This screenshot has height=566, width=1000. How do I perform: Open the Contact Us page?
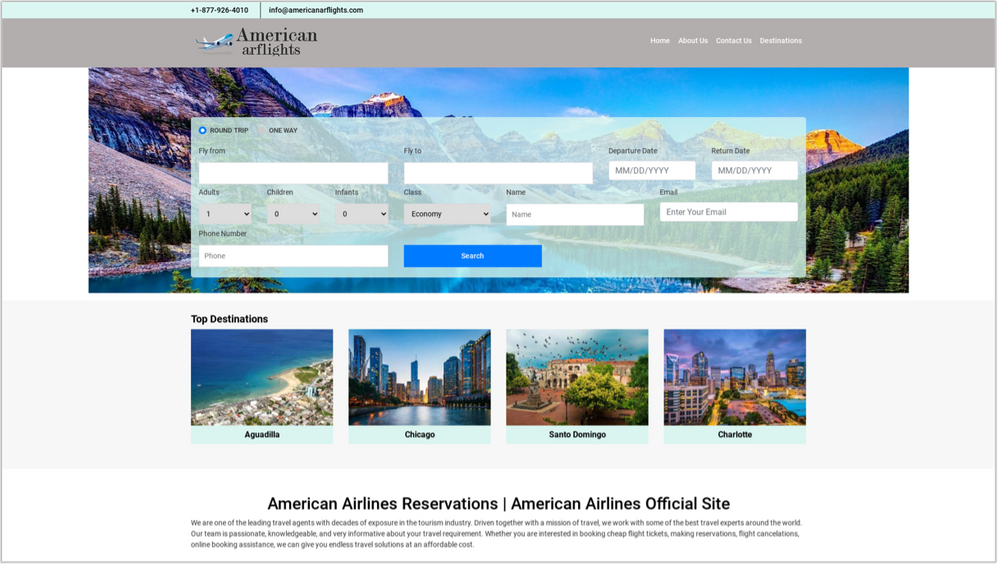(x=735, y=41)
